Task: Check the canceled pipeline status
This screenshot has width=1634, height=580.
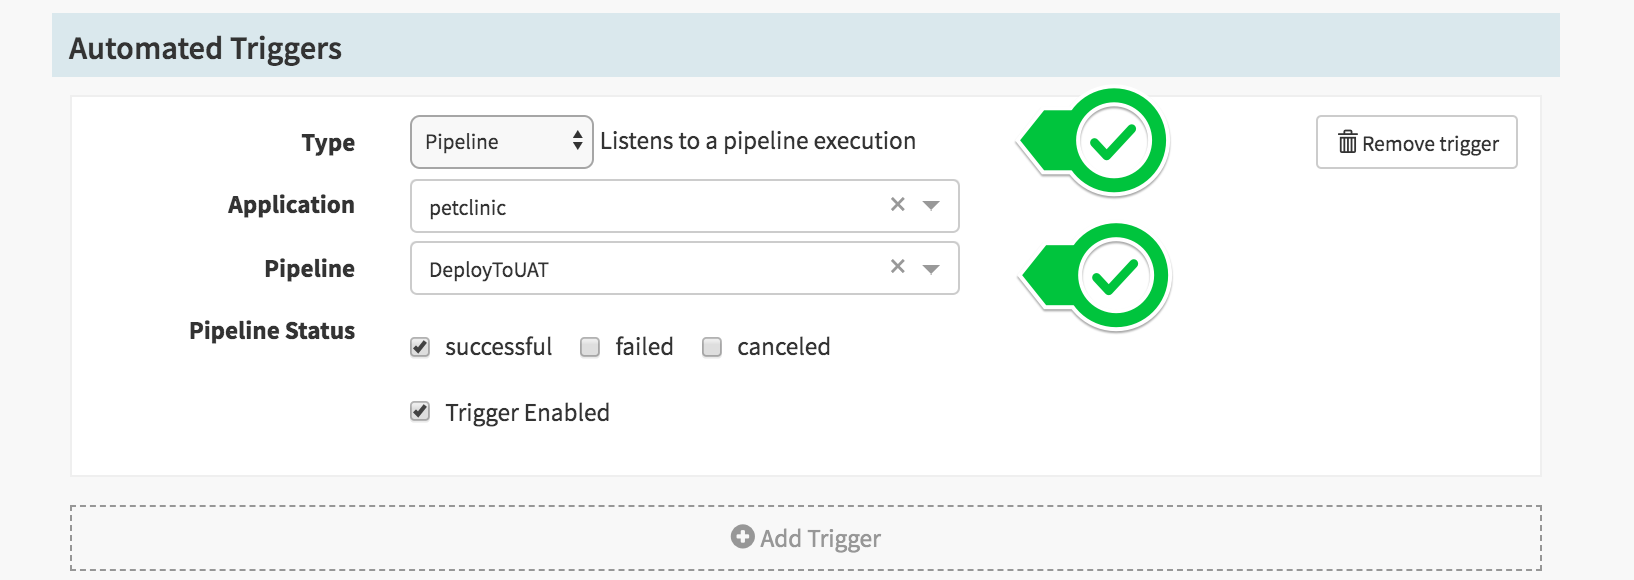Action: point(712,346)
